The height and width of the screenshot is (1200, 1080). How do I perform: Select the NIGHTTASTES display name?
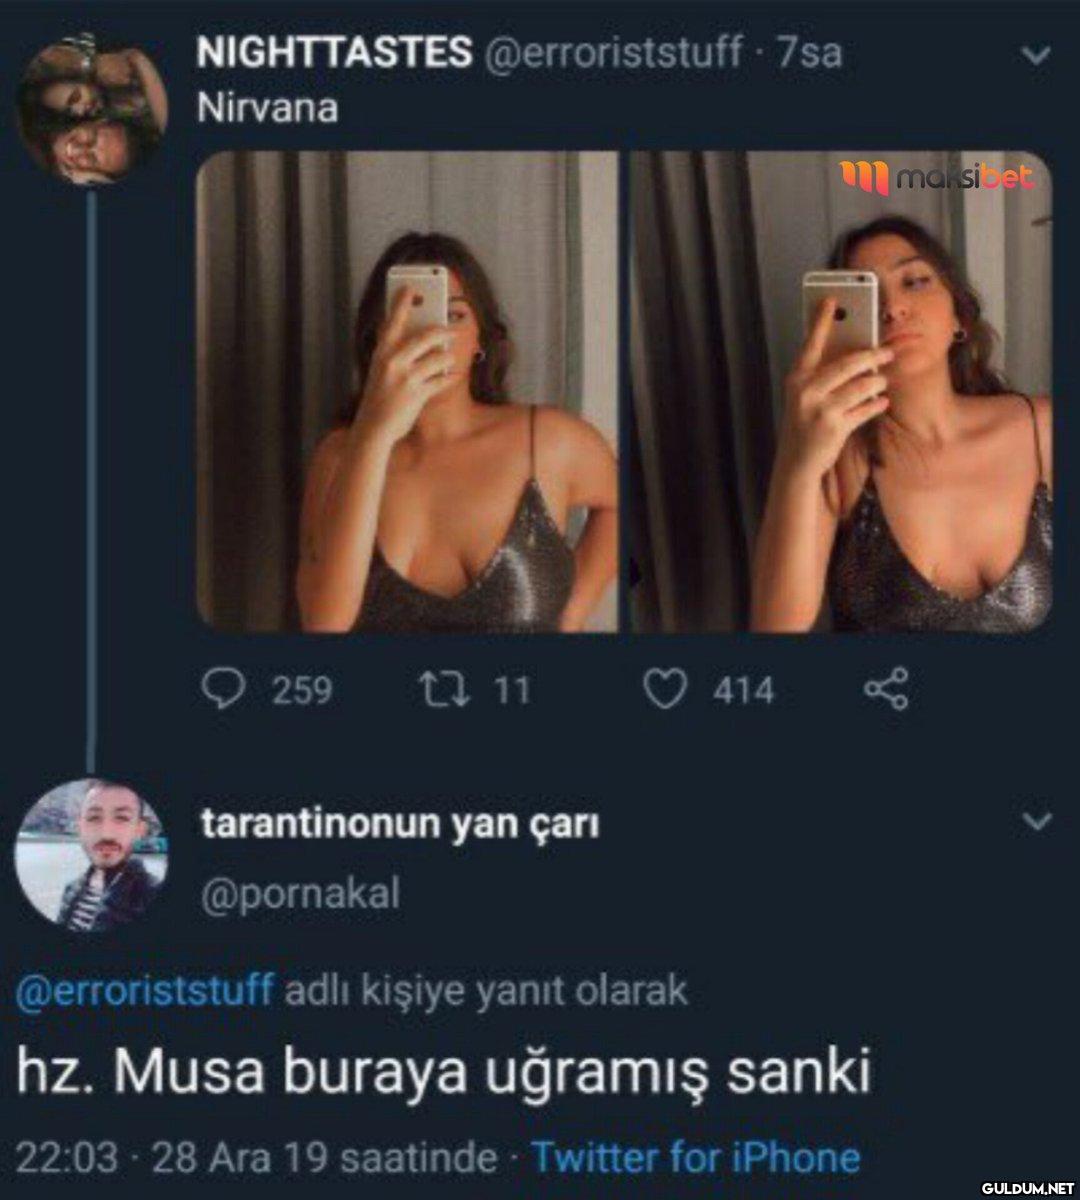(x=334, y=52)
